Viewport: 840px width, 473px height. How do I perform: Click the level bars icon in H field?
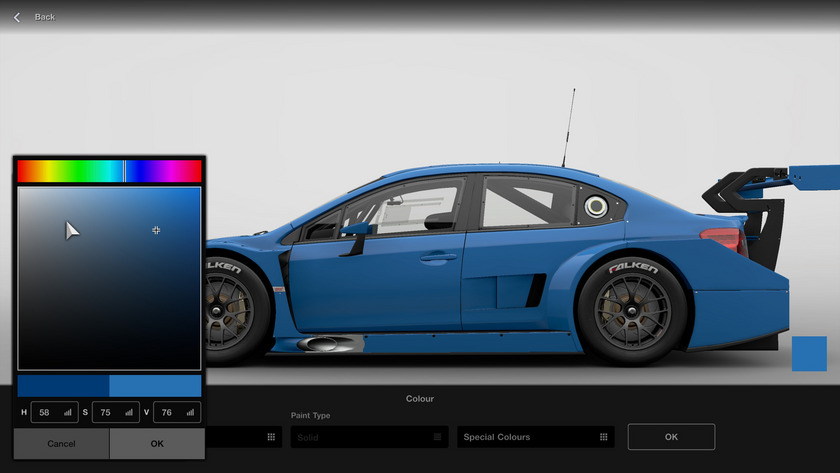(68, 412)
